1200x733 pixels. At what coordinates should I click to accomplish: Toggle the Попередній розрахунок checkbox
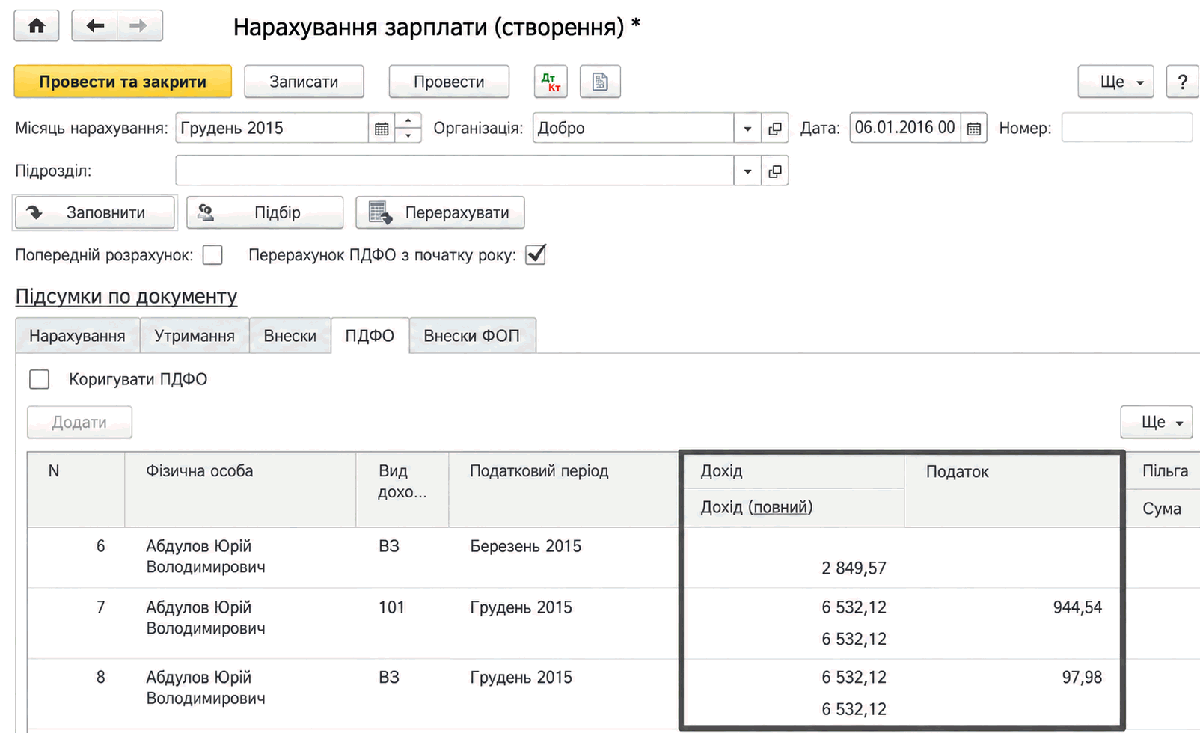pos(212,255)
